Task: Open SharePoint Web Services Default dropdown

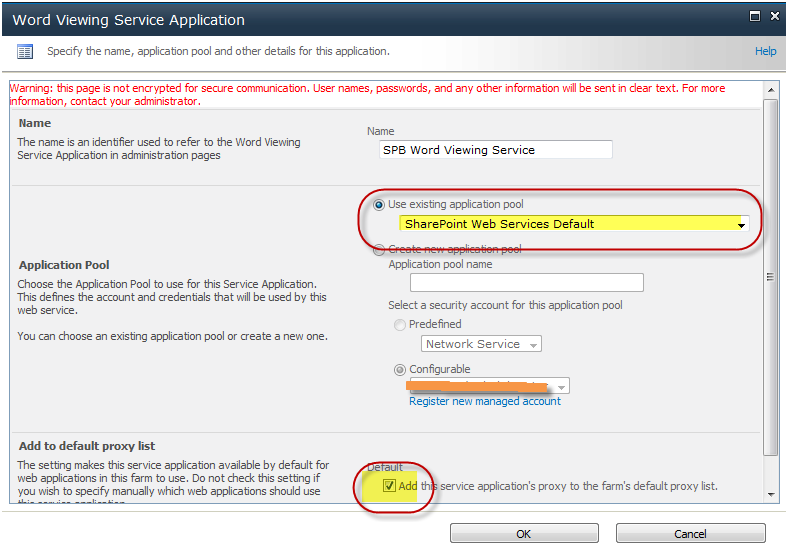Action: [x=574, y=224]
